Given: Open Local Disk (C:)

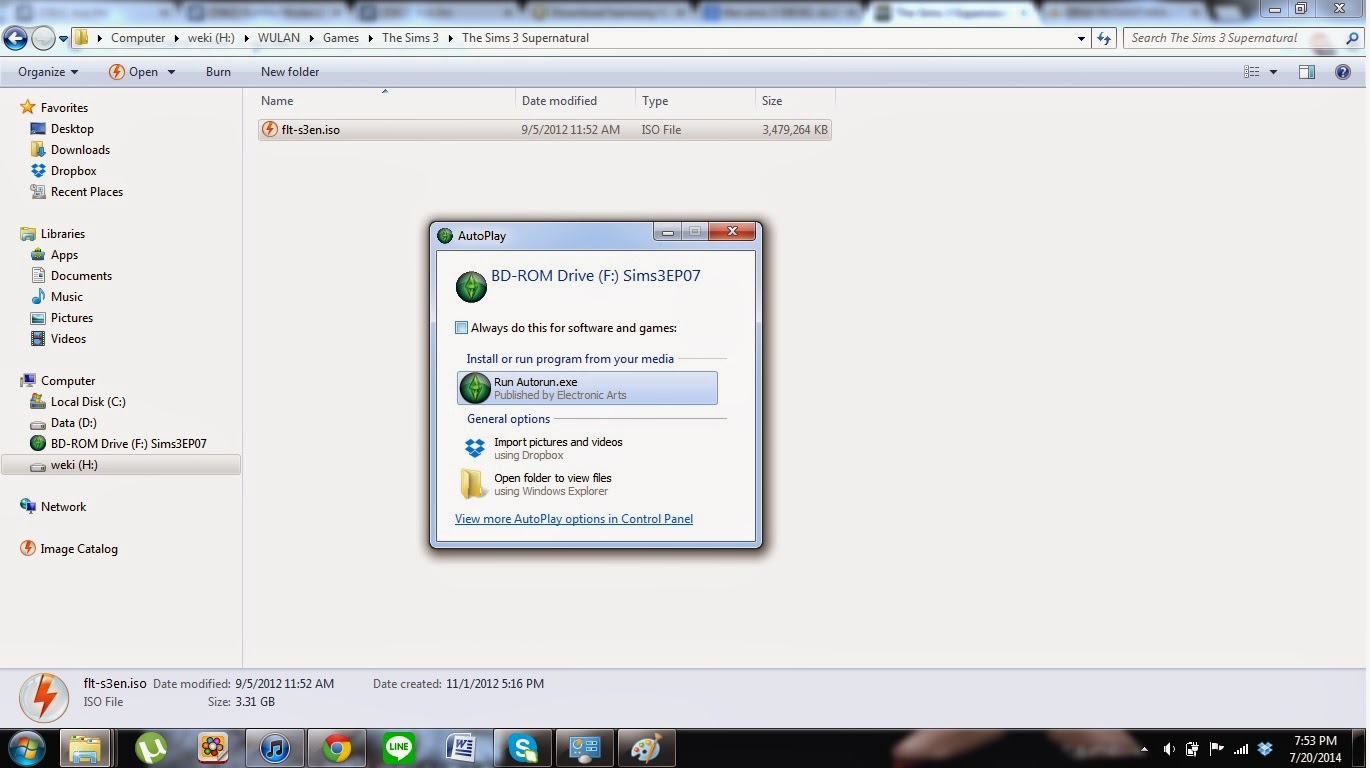Looking at the screenshot, I should click(88, 402).
